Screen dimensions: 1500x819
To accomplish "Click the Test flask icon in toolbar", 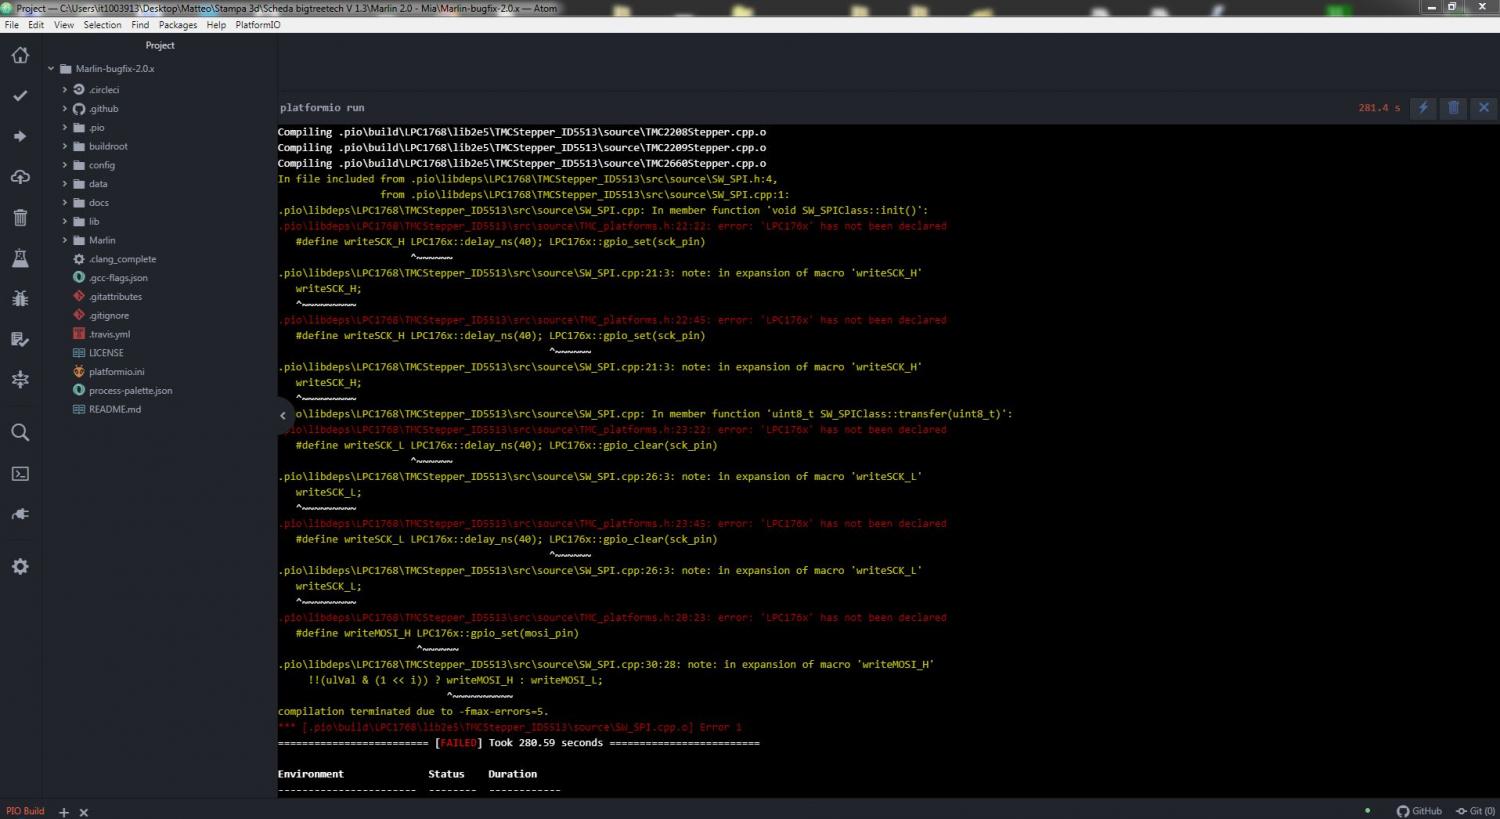I will coord(20,258).
